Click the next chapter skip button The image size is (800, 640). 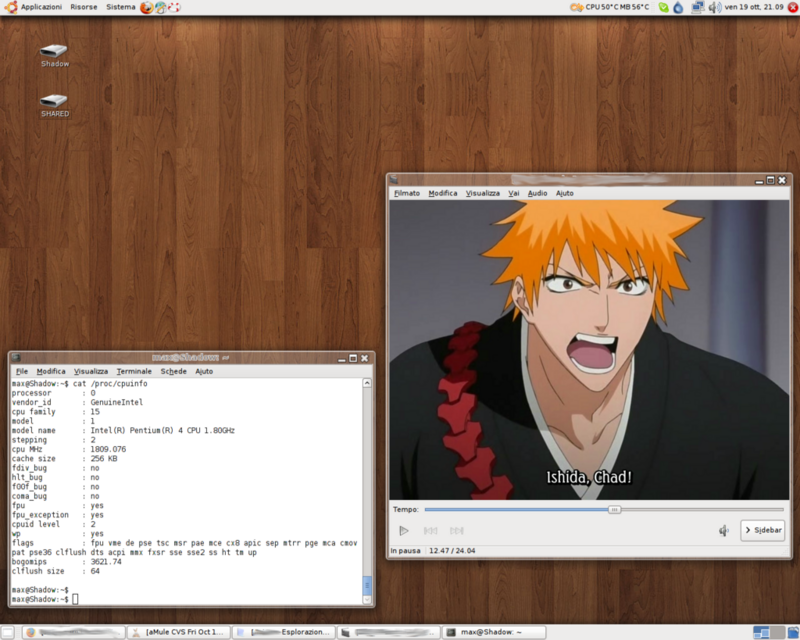point(456,531)
